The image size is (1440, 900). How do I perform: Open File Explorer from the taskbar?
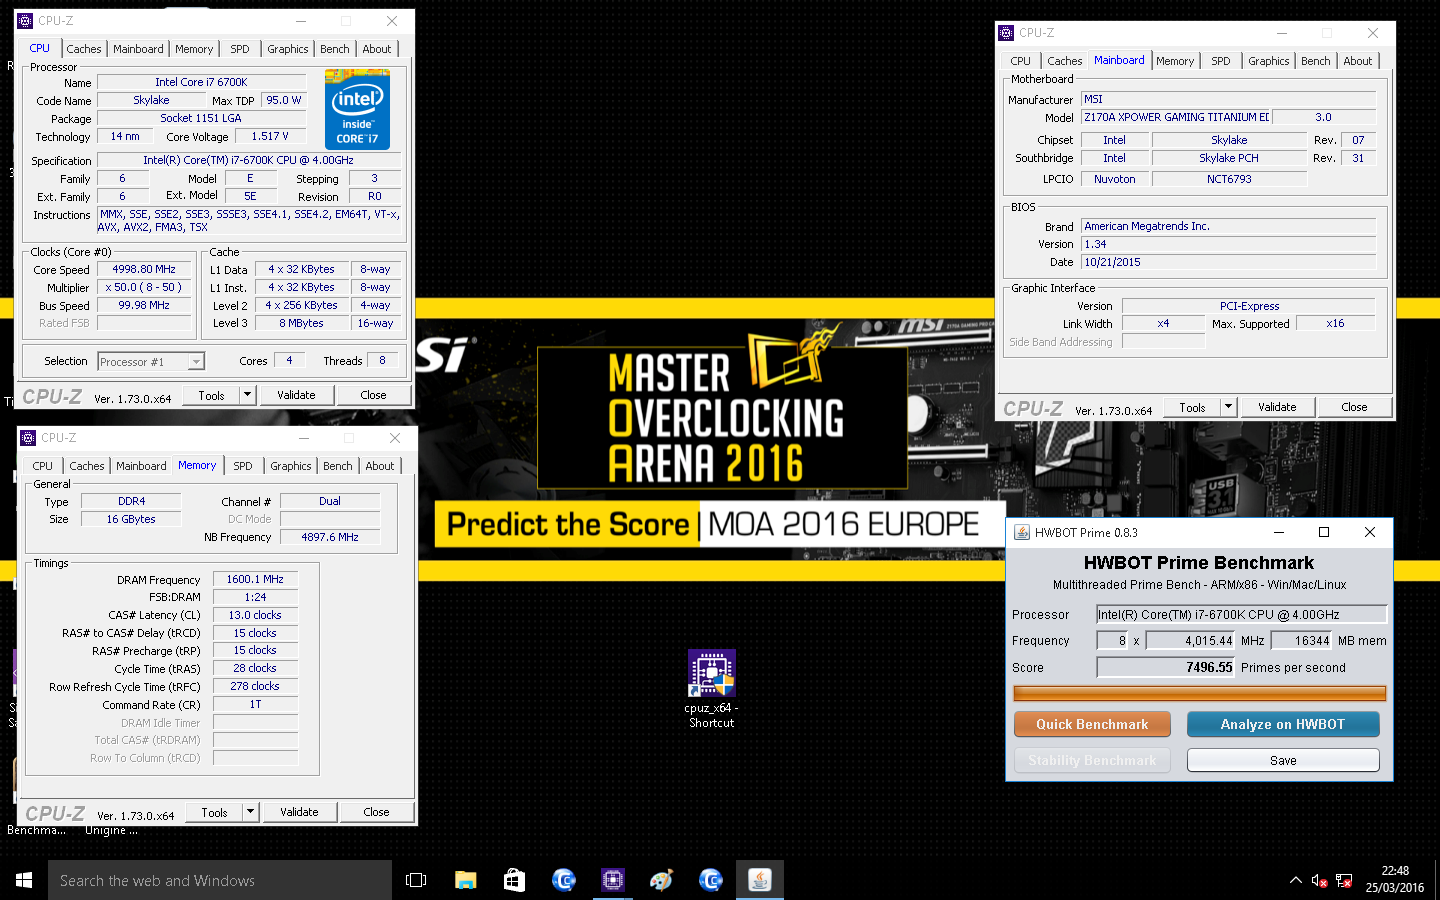click(x=465, y=880)
